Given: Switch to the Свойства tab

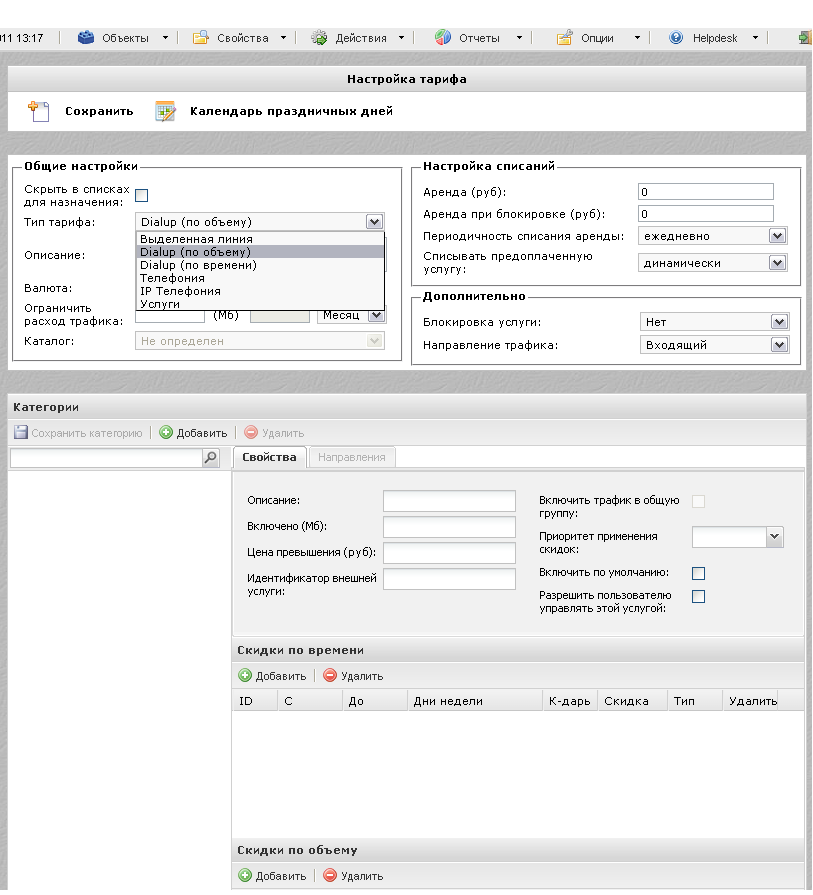Looking at the screenshot, I should 269,457.
